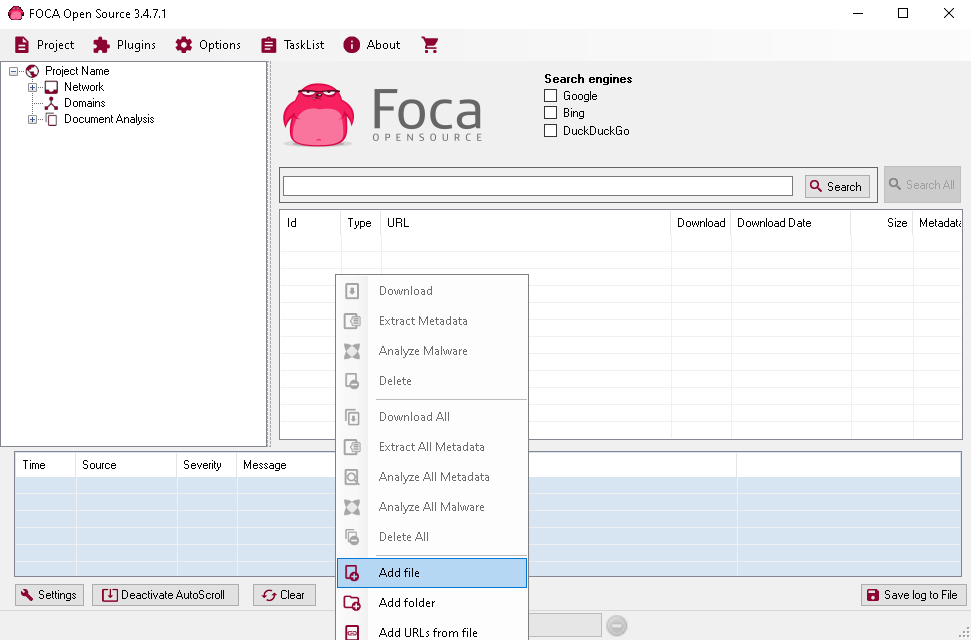The height and width of the screenshot is (640, 971).
Task: Click the shopping cart icon in menu bar
Action: [x=430, y=45]
